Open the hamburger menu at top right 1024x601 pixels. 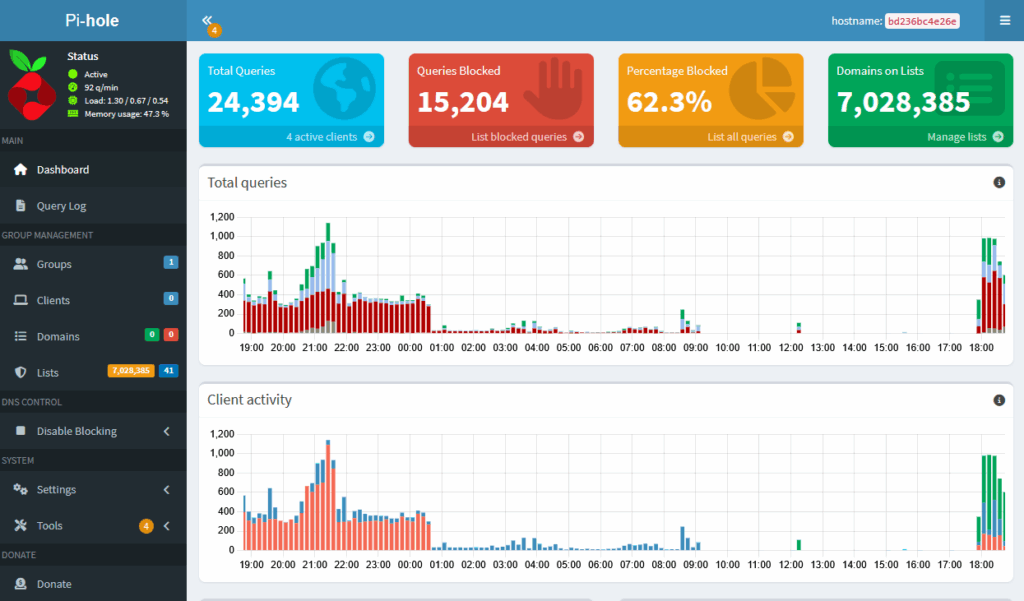[1005, 20]
